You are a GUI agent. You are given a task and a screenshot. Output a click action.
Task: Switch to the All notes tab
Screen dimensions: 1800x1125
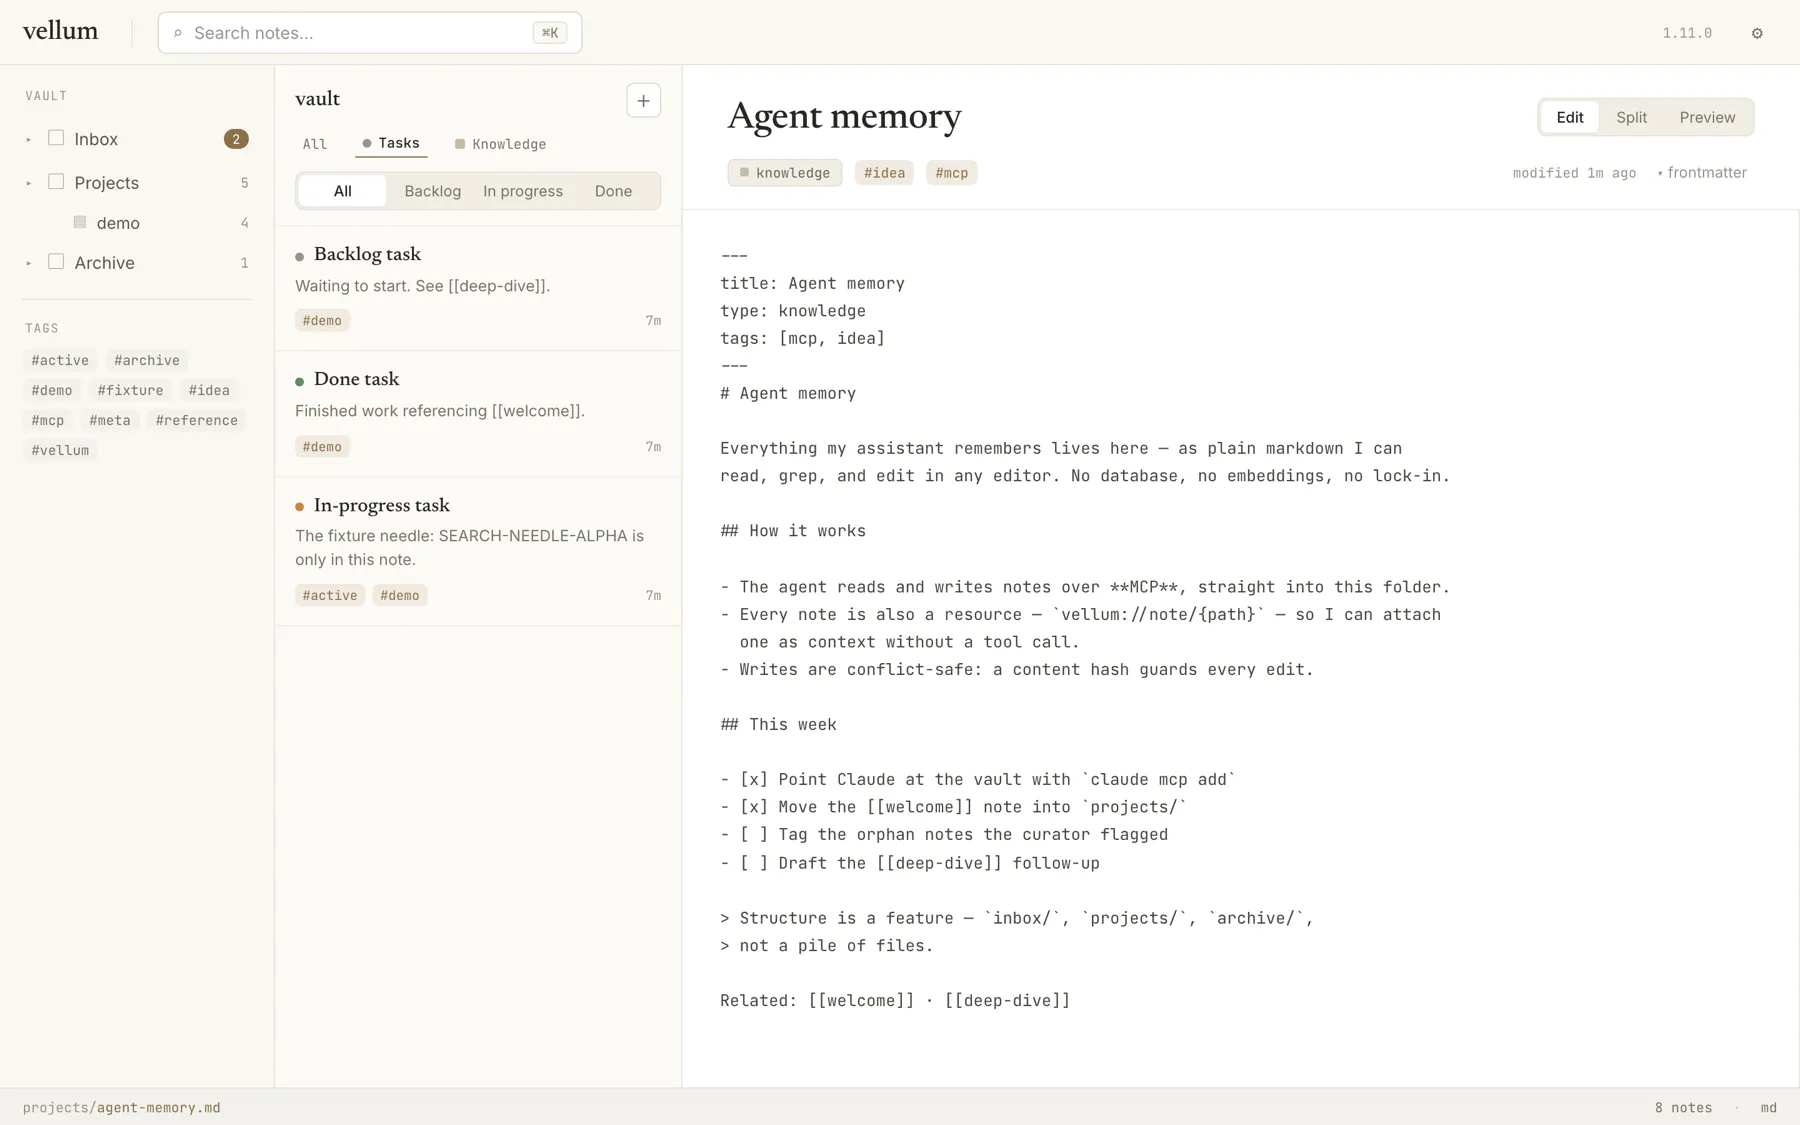[315, 144]
